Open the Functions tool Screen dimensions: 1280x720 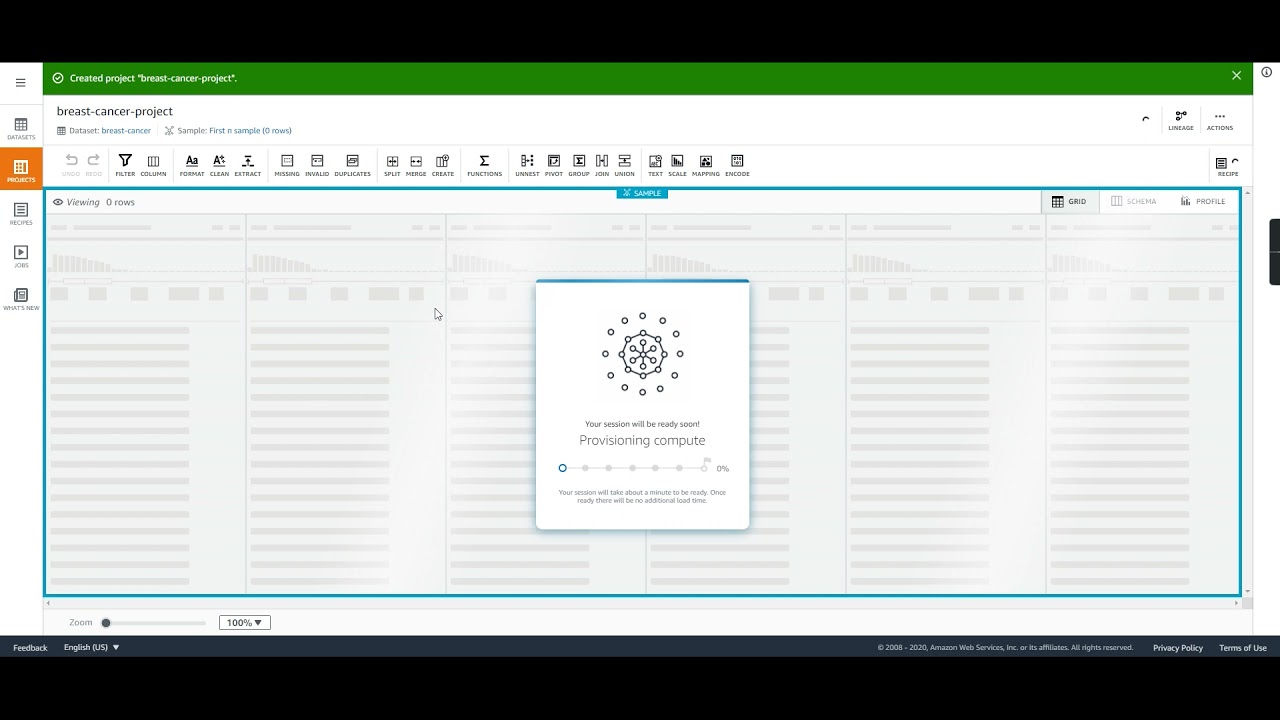[484, 165]
